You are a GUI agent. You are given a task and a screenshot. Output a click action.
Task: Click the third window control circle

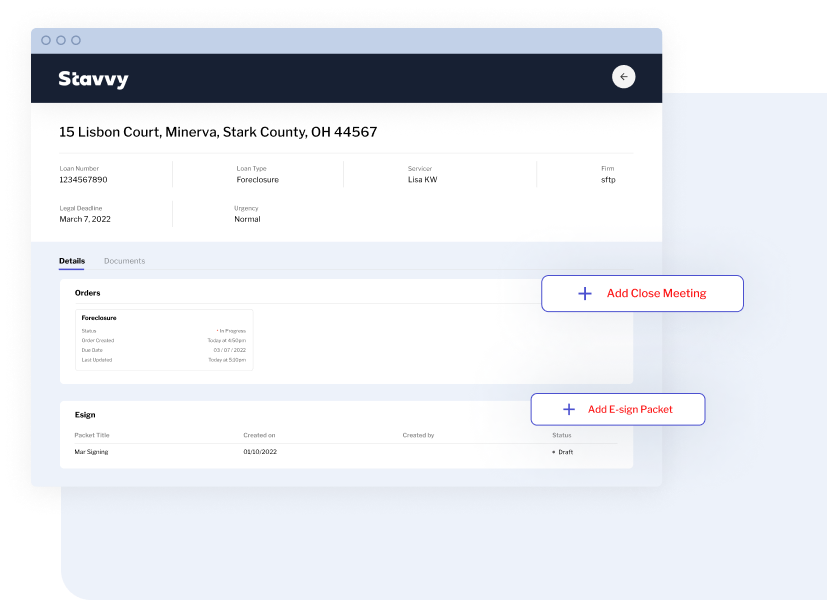pyautogui.click(x=76, y=40)
